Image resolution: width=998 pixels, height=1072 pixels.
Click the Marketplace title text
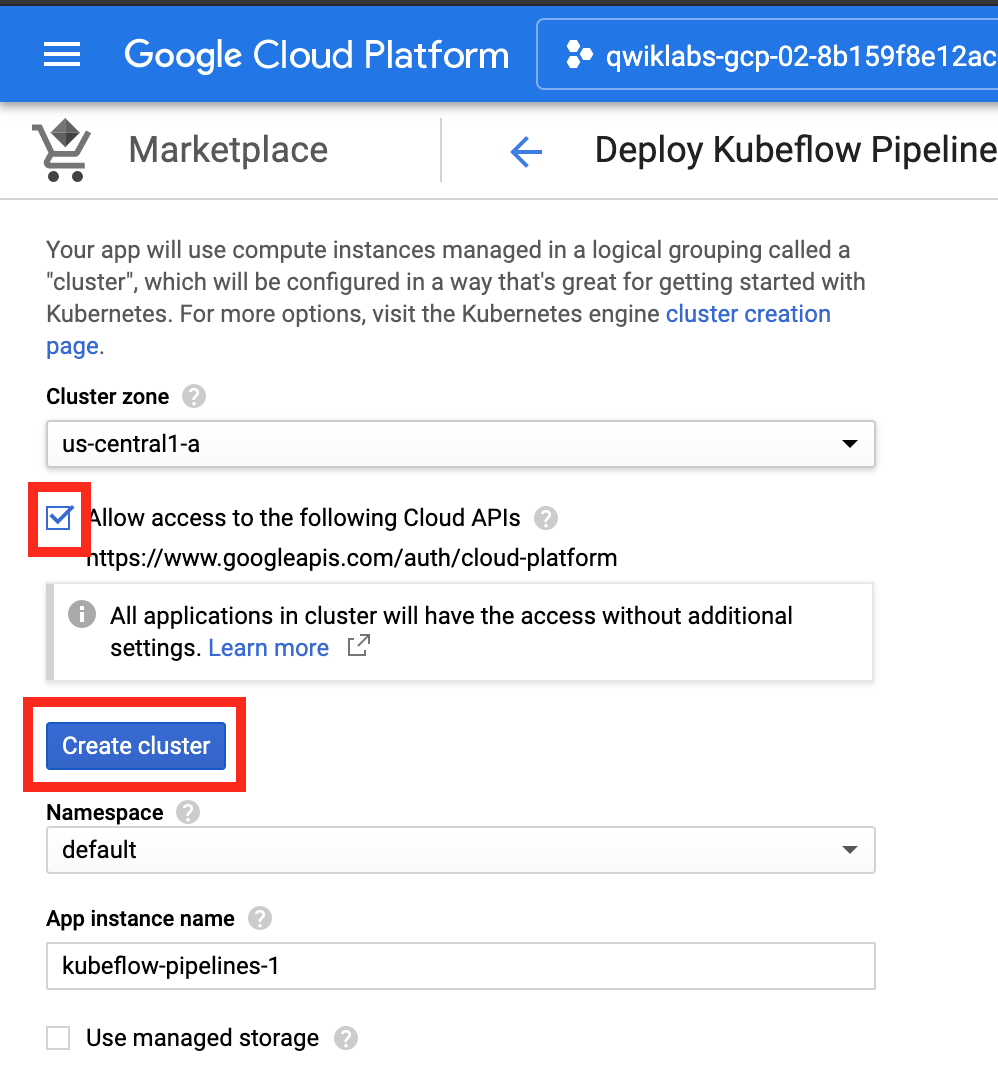click(x=228, y=150)
